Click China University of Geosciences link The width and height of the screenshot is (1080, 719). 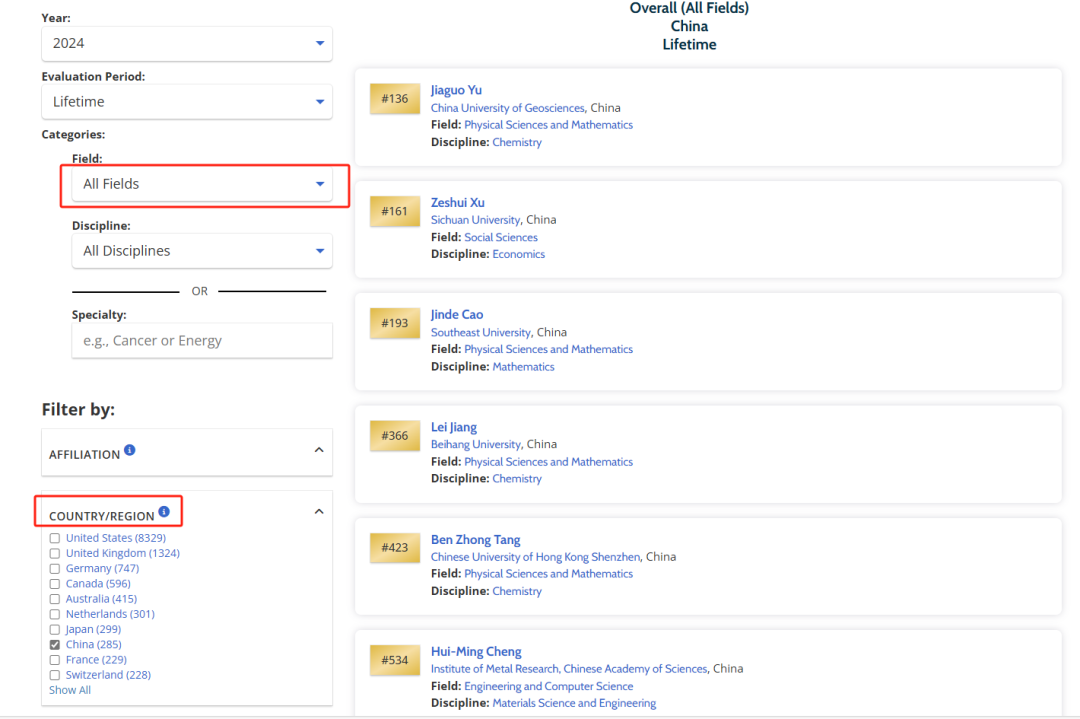[508, 108]
